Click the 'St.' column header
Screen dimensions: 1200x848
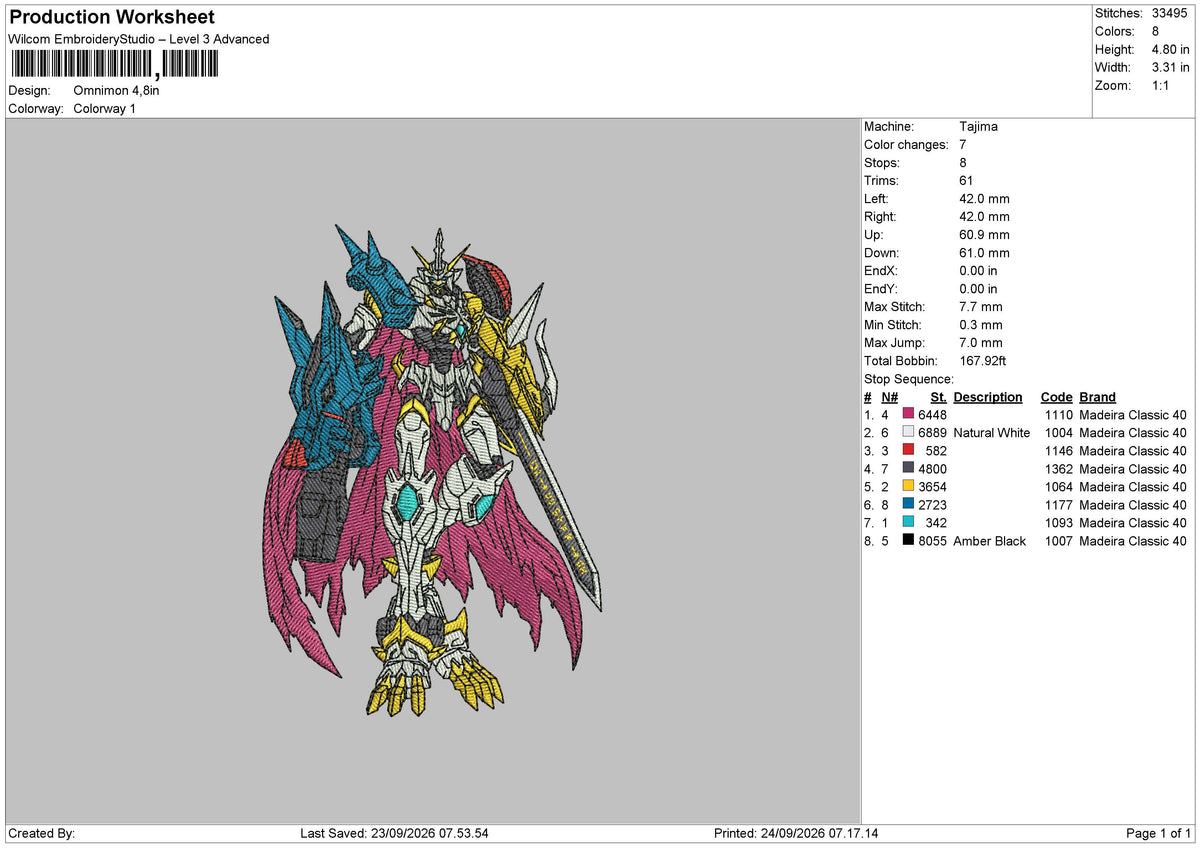click(938, 397)
